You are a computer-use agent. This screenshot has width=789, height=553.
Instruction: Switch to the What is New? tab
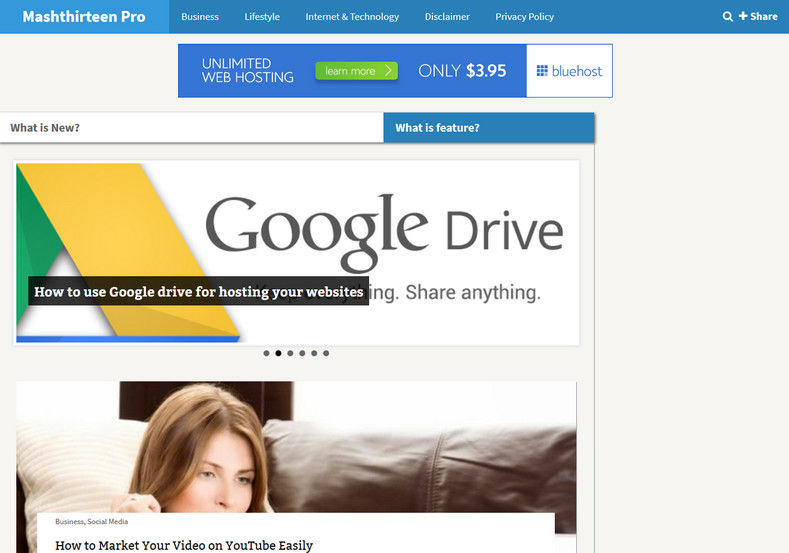[x=192, y=128]
